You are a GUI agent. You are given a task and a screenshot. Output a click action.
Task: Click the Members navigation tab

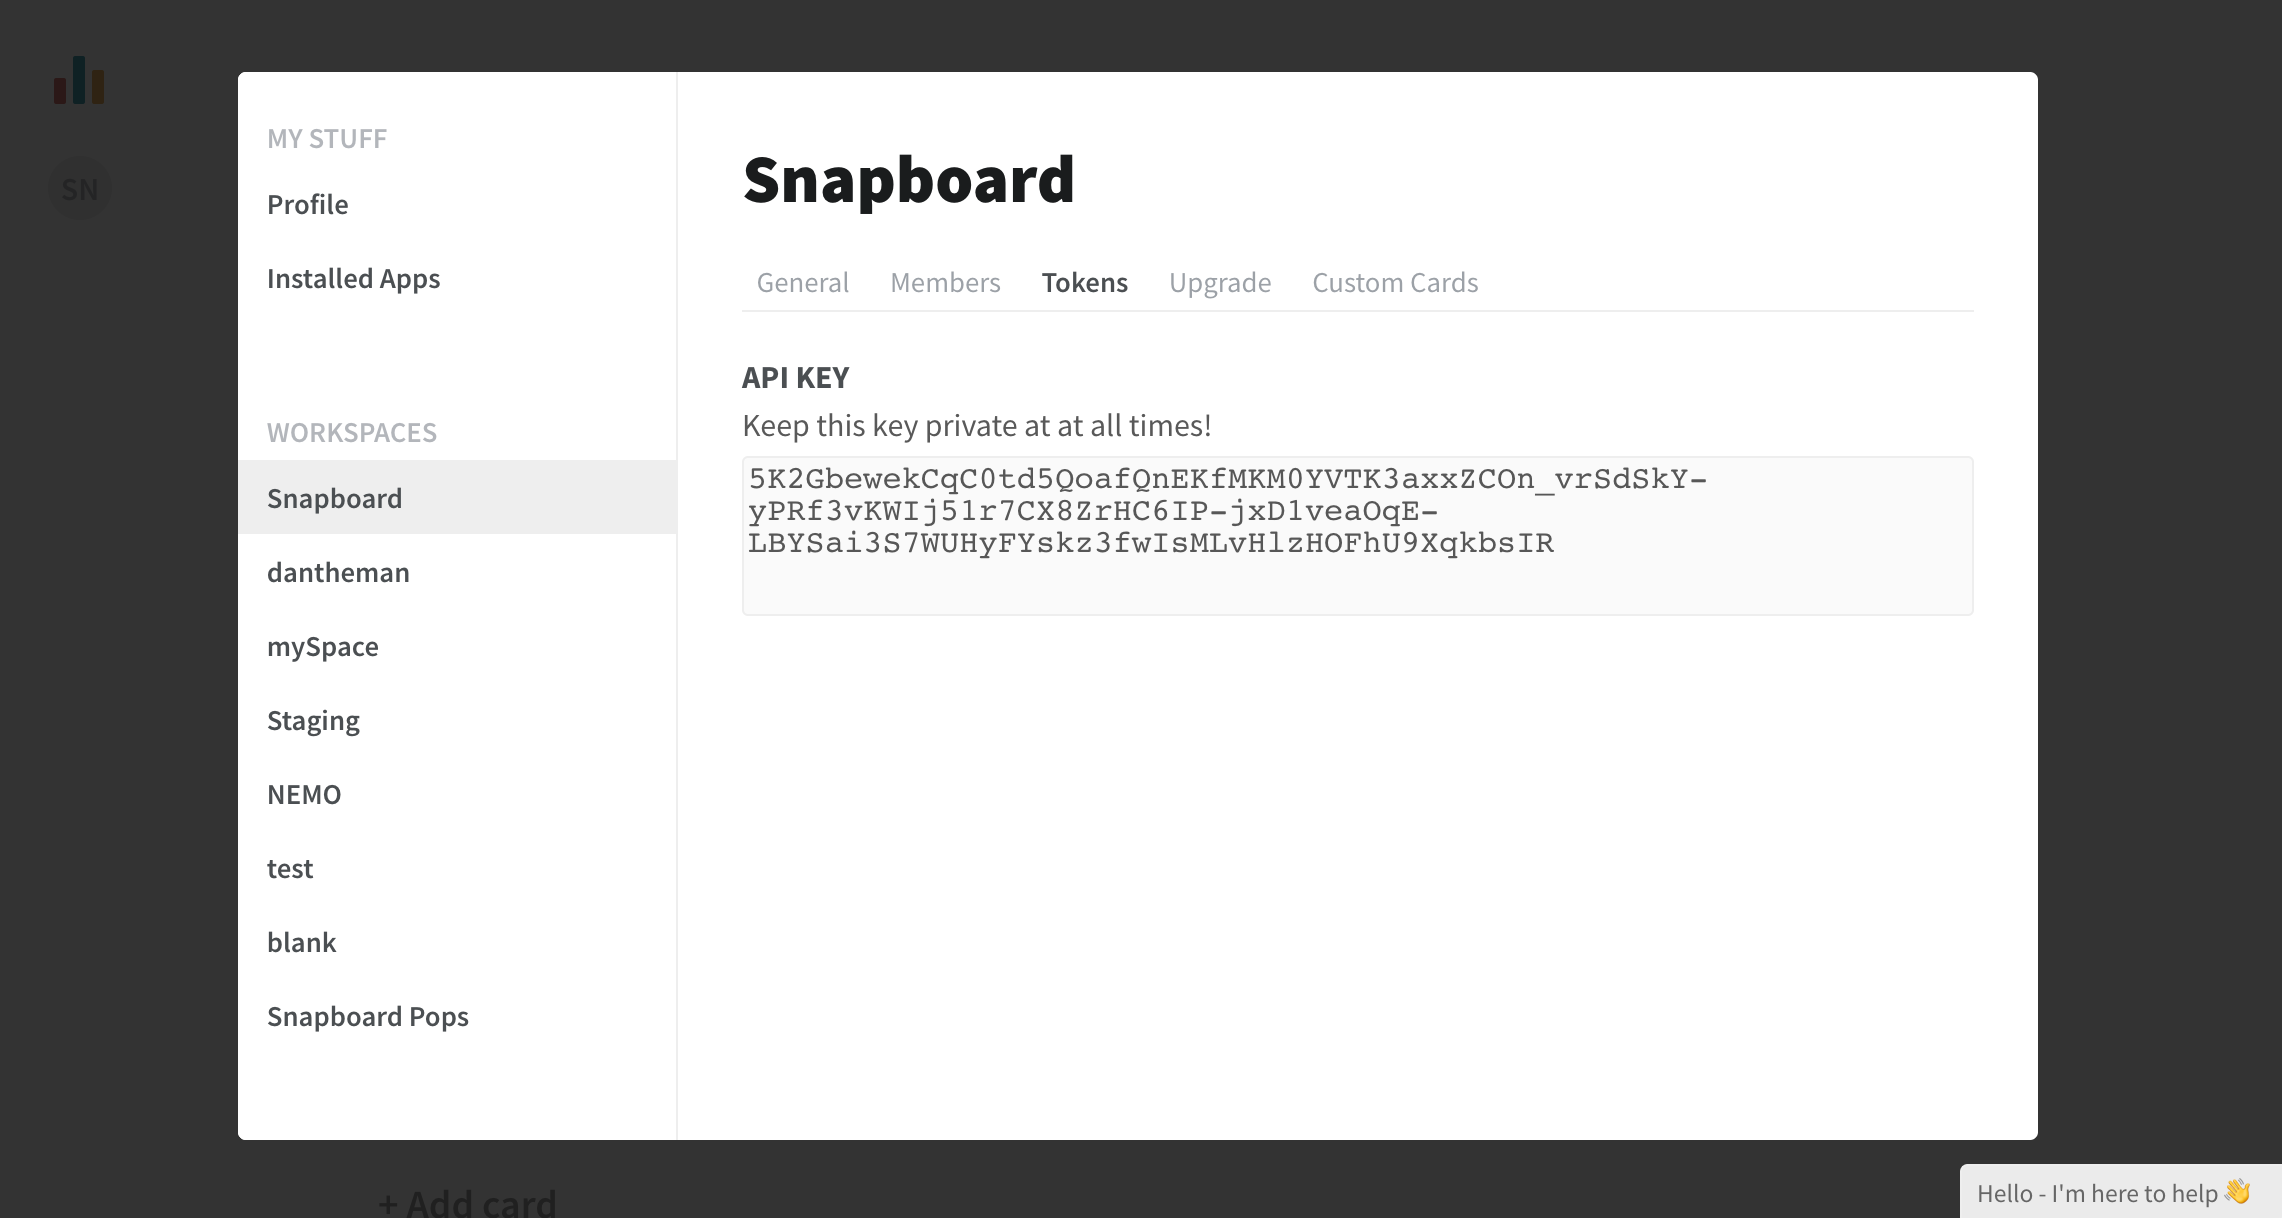tap(945, 282)
